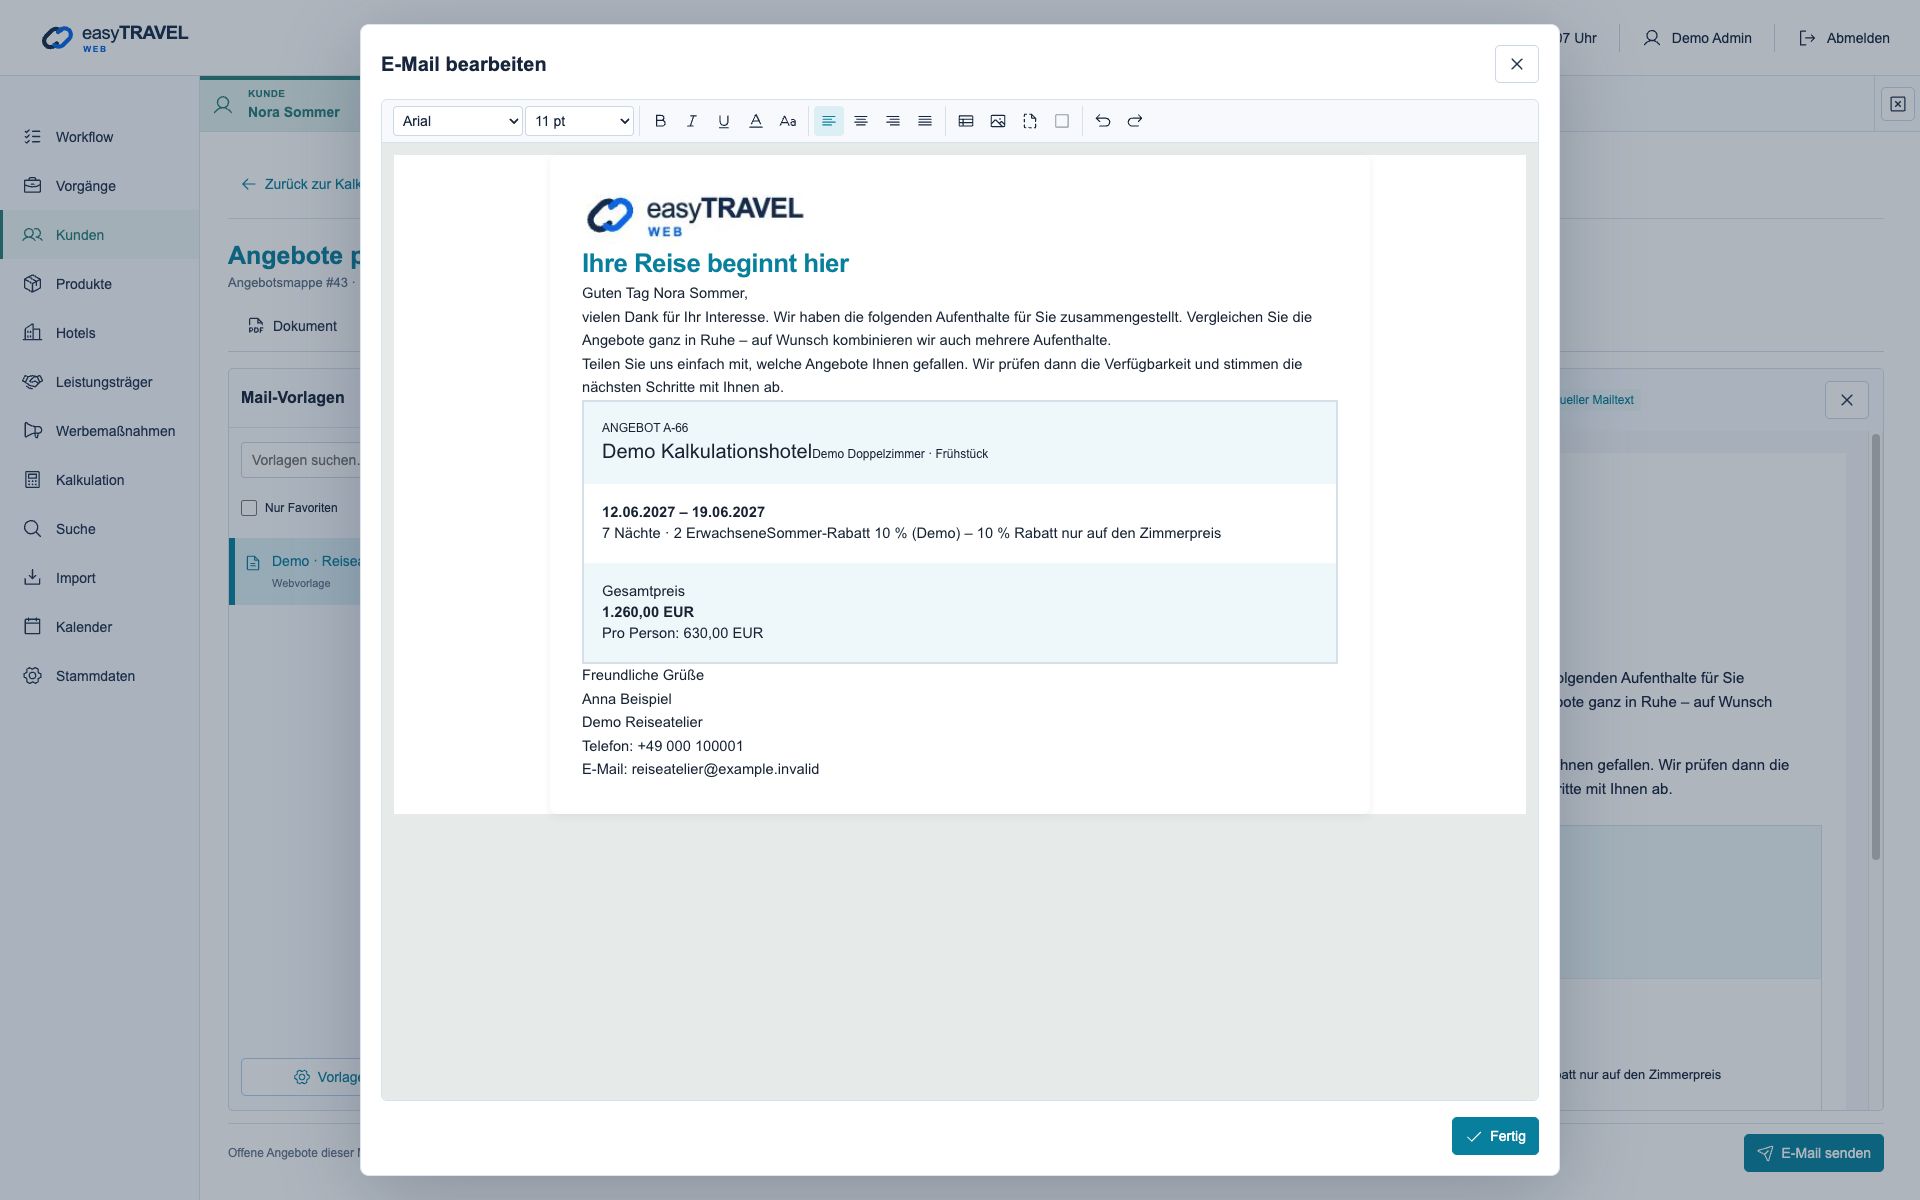Viewport: 1920px width, 1200px height.
Task: Confirm edits with the Fertig button
Action: point(1495,1136)
